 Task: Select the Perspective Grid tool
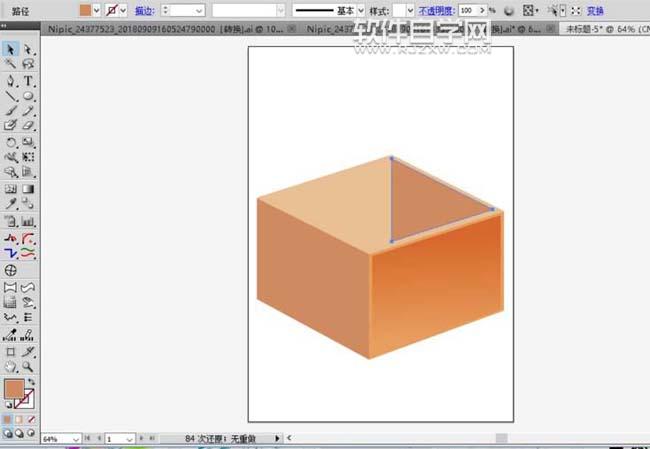pos(28,172)
